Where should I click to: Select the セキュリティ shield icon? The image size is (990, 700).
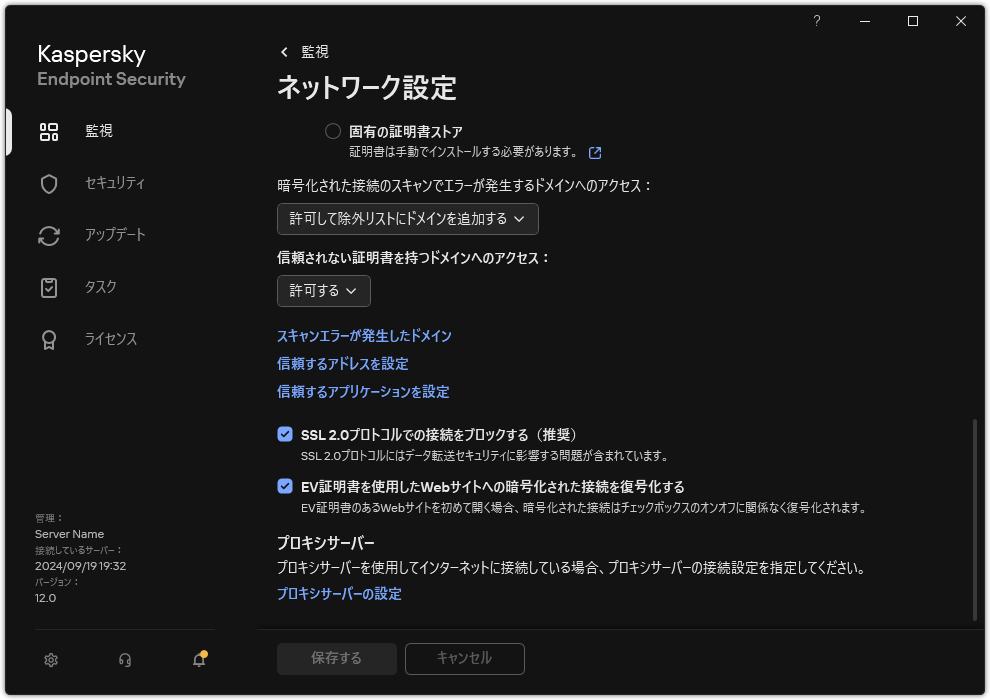coord(49,183)
